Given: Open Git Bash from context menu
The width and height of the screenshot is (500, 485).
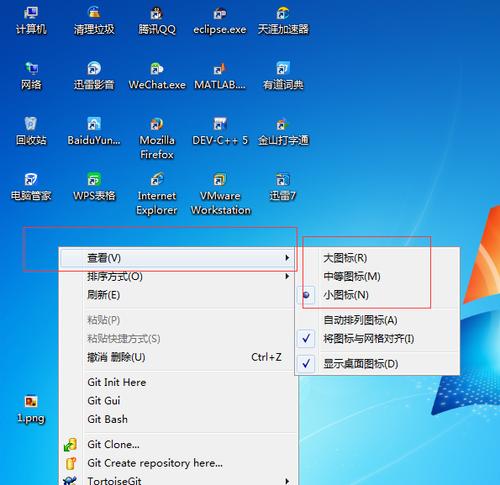Looking at the screenshot, I should [x=107, y=419].
